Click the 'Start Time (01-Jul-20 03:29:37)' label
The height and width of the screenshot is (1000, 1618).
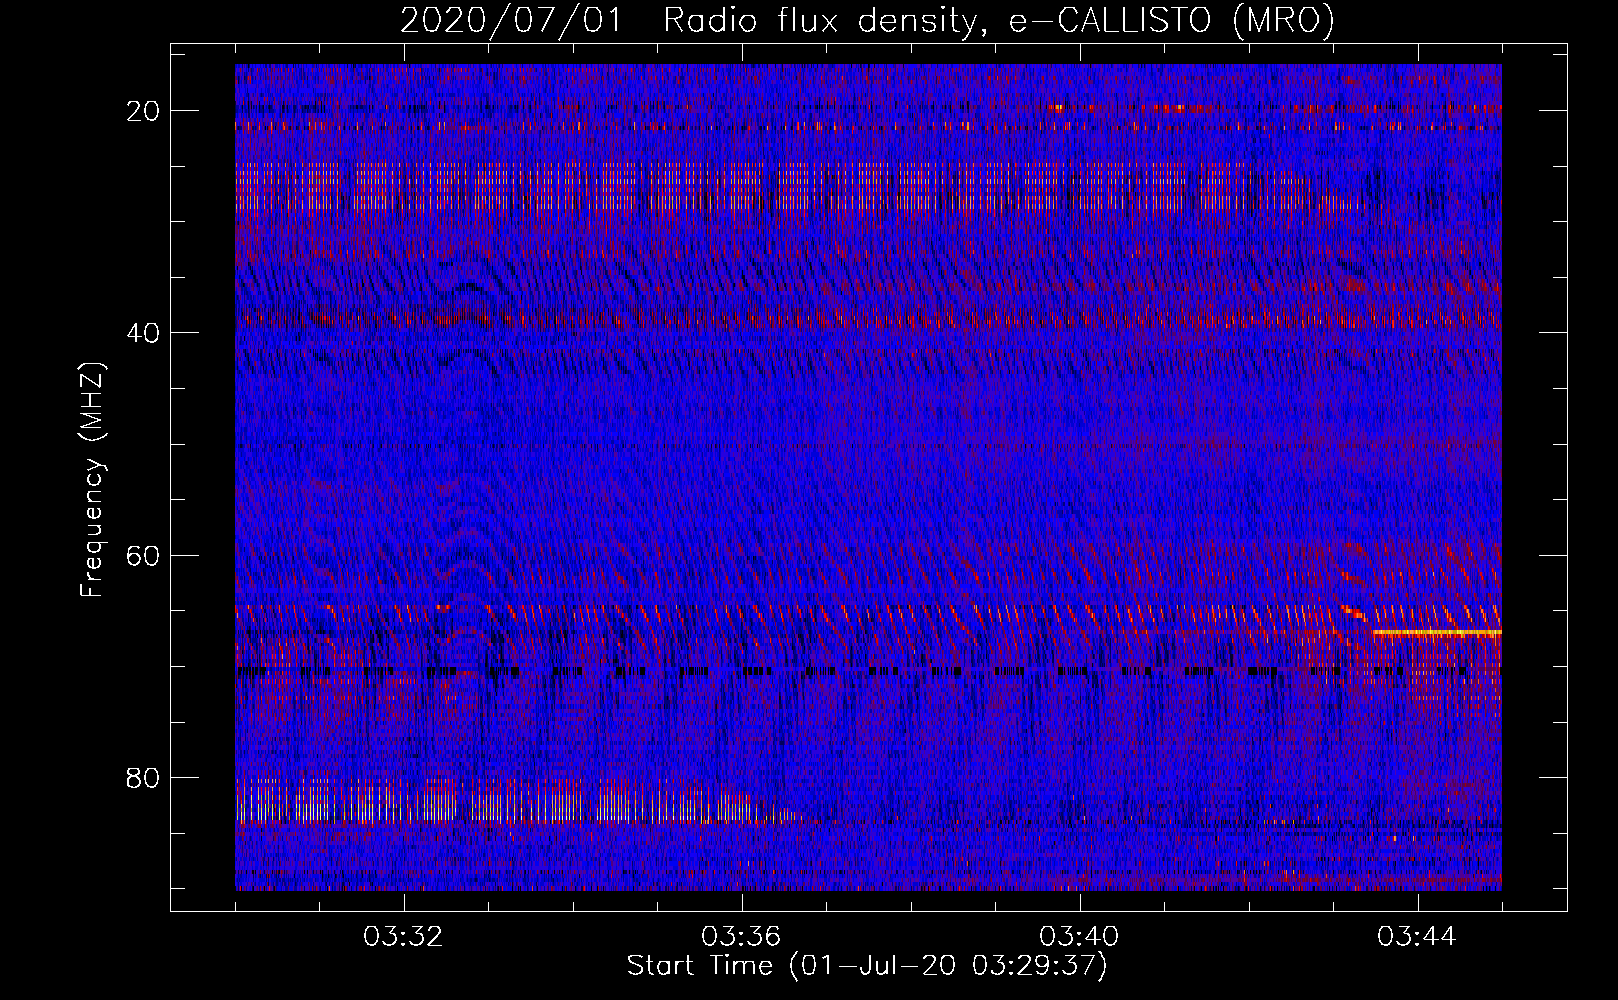pyautogui.click(x=867, y=966)
